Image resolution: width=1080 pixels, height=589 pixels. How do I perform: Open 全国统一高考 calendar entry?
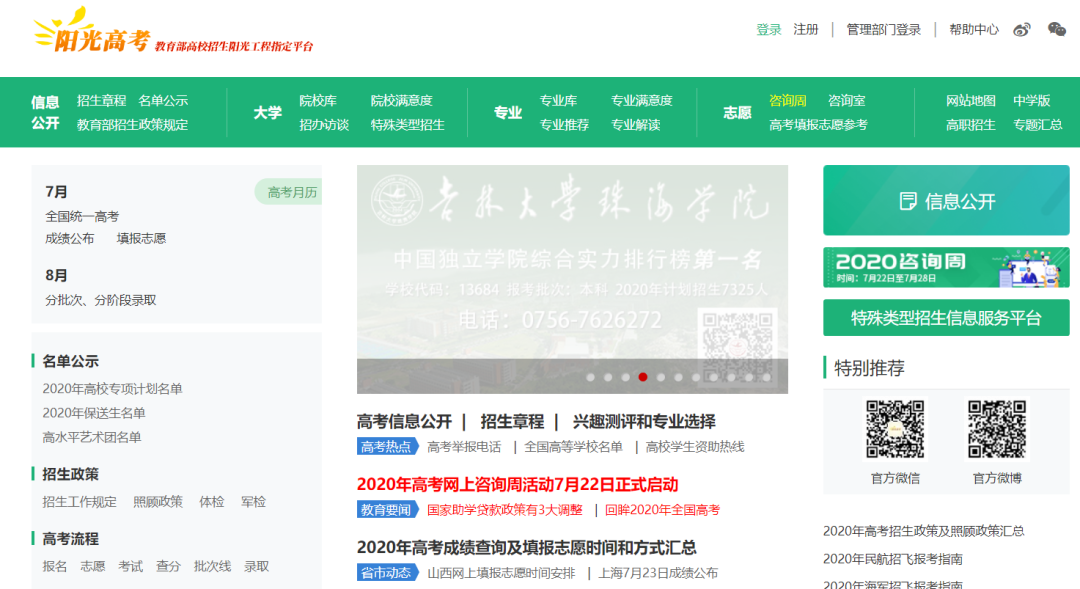pos(82,216)
